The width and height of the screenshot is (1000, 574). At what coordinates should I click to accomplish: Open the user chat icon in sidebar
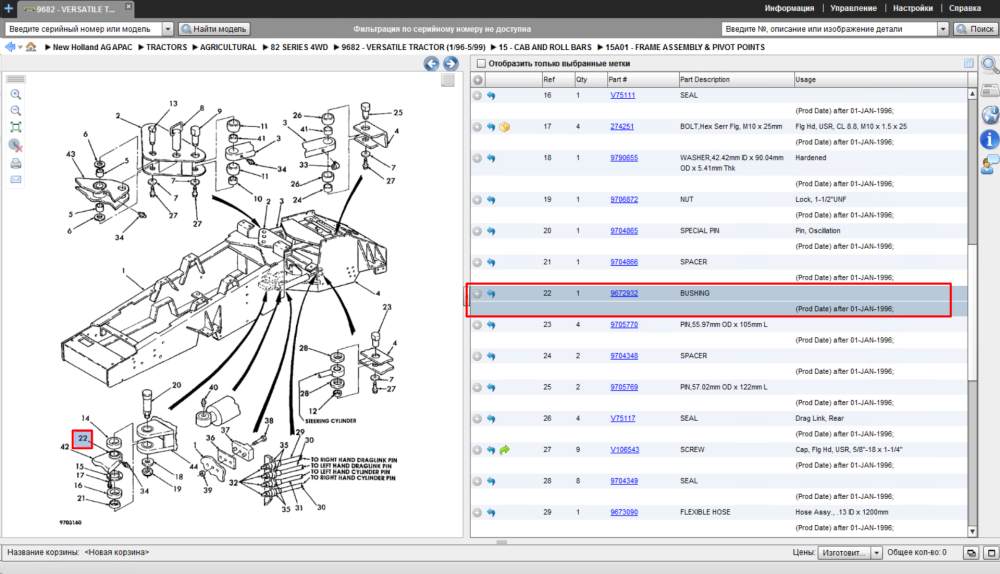pyautogui.click(x=990, y=164)
